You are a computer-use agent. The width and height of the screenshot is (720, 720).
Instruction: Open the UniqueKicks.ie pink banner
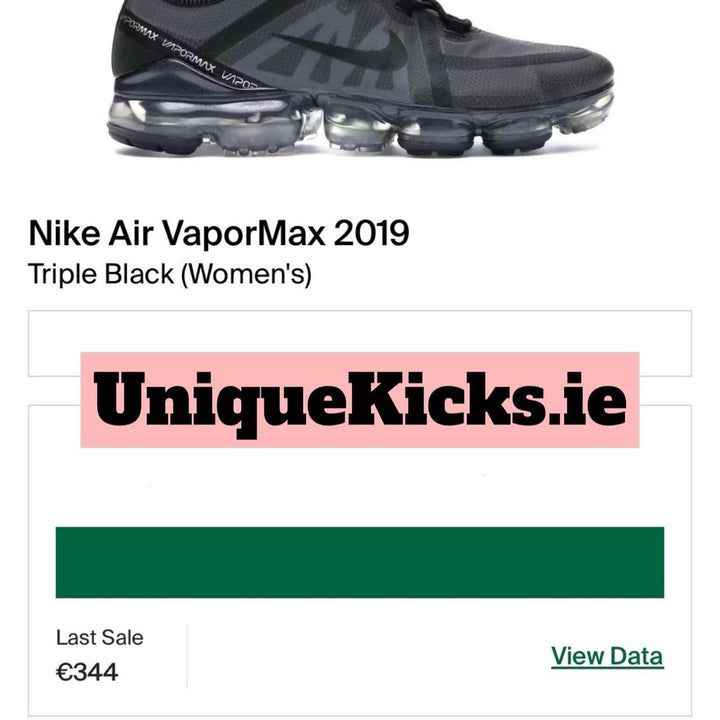(x=360, y=399)
